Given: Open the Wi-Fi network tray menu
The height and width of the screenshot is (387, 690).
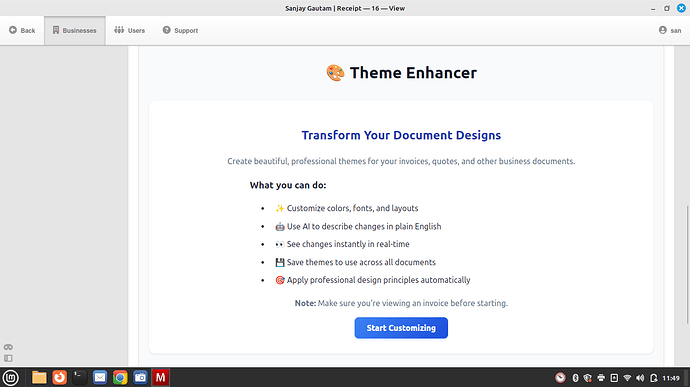Looking at the screenshot, I should click(x=628, y=378).
